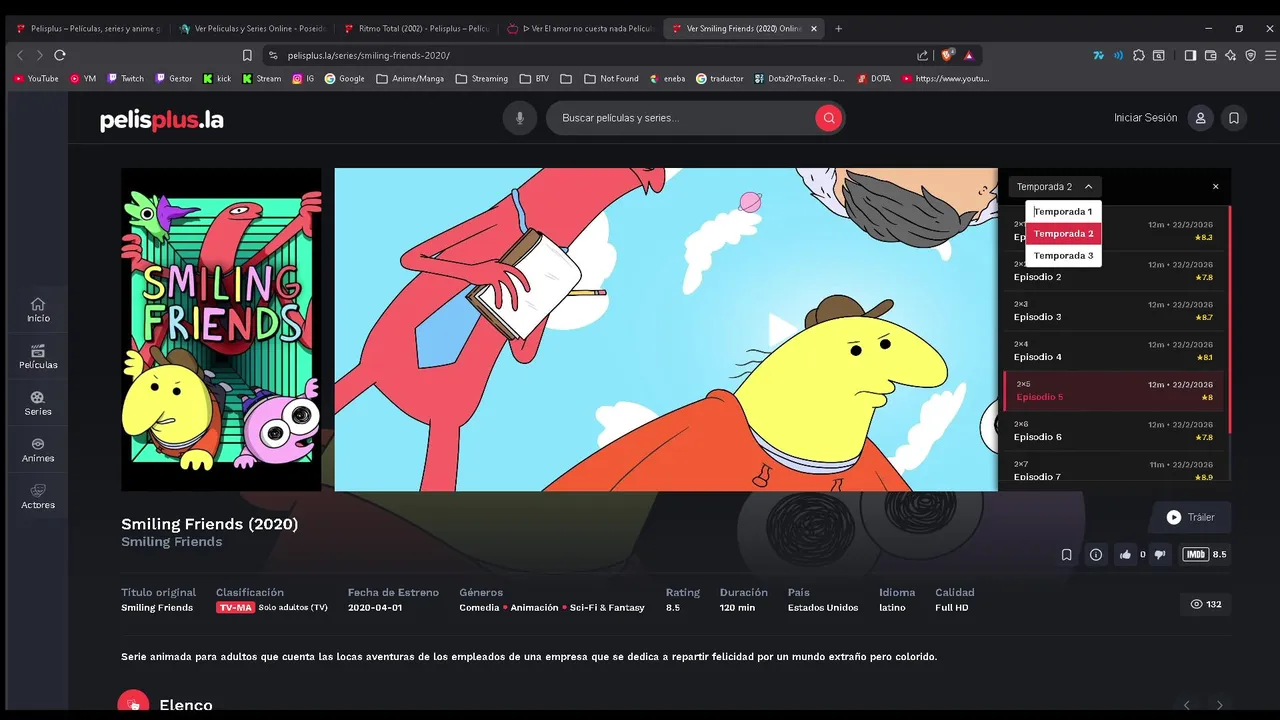The height and width of the screenshot is (720, 1280).
Task: Click Iniciar Sesión link
Action: 1146,118
